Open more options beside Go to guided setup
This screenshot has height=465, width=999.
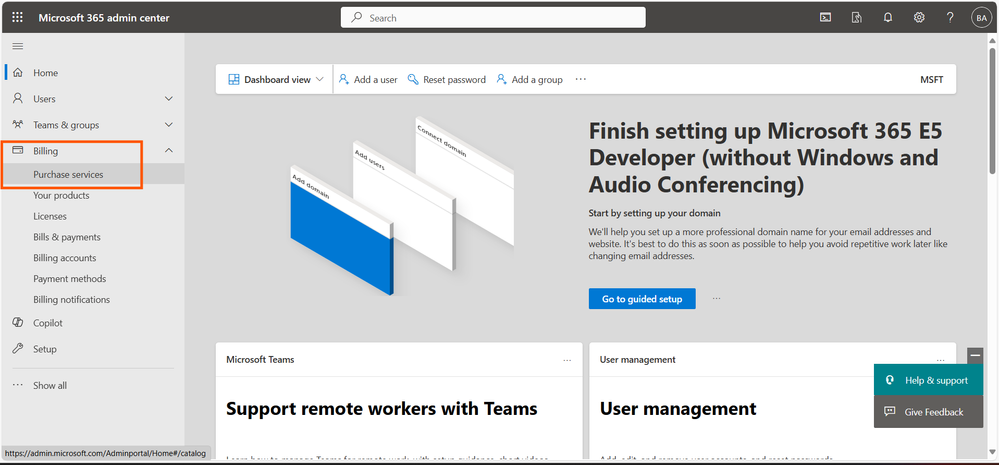(717, 298)
